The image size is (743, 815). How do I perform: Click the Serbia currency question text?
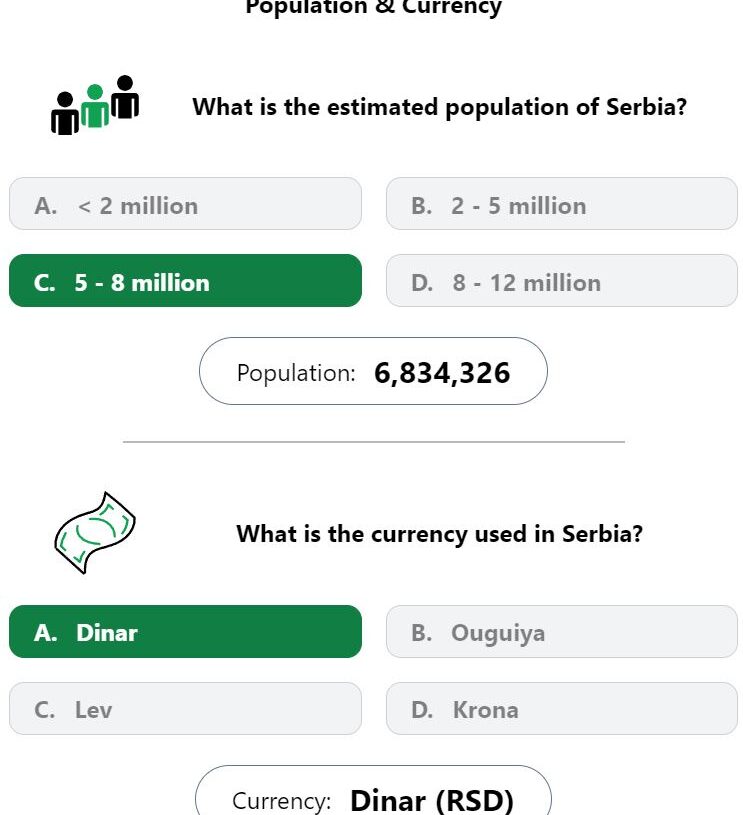pos(439,534)
